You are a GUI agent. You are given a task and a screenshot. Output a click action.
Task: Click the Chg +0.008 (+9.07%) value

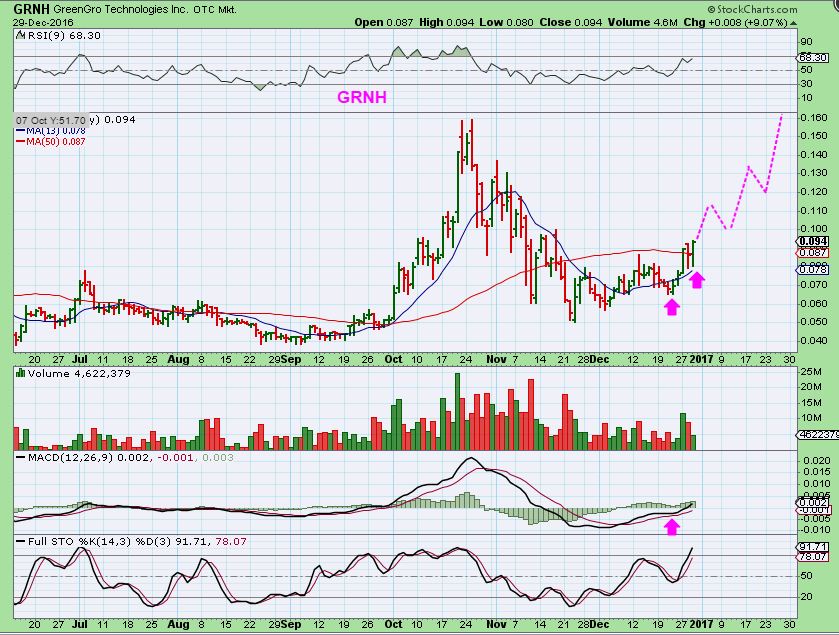[x=736, y=22]
